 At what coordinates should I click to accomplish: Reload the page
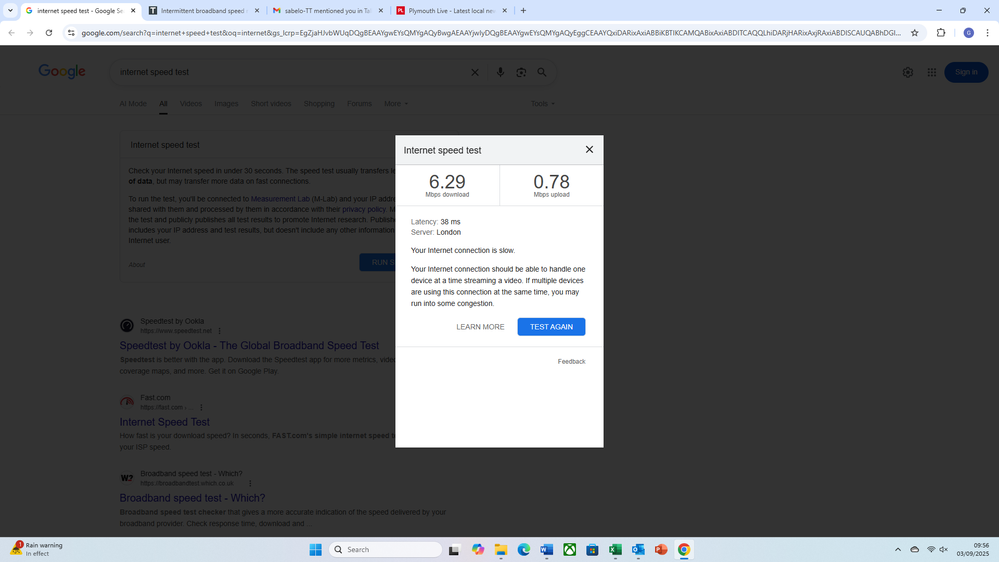tap(48, 33)
